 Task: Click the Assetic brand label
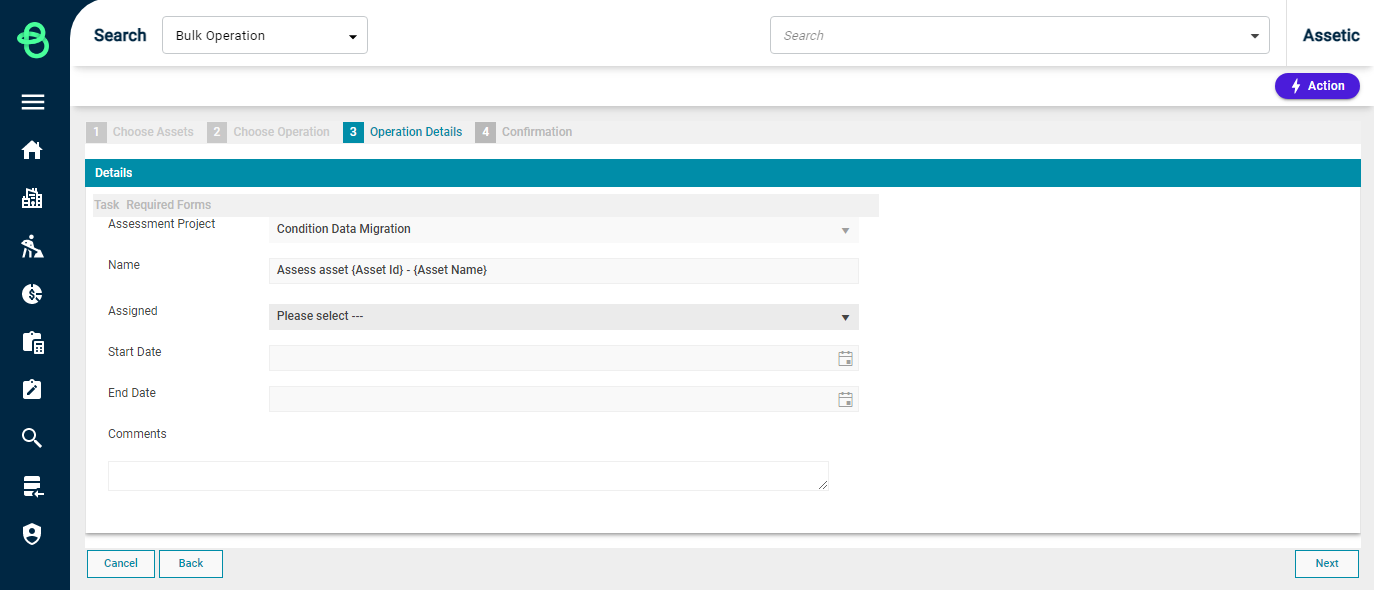point(1331,35)
